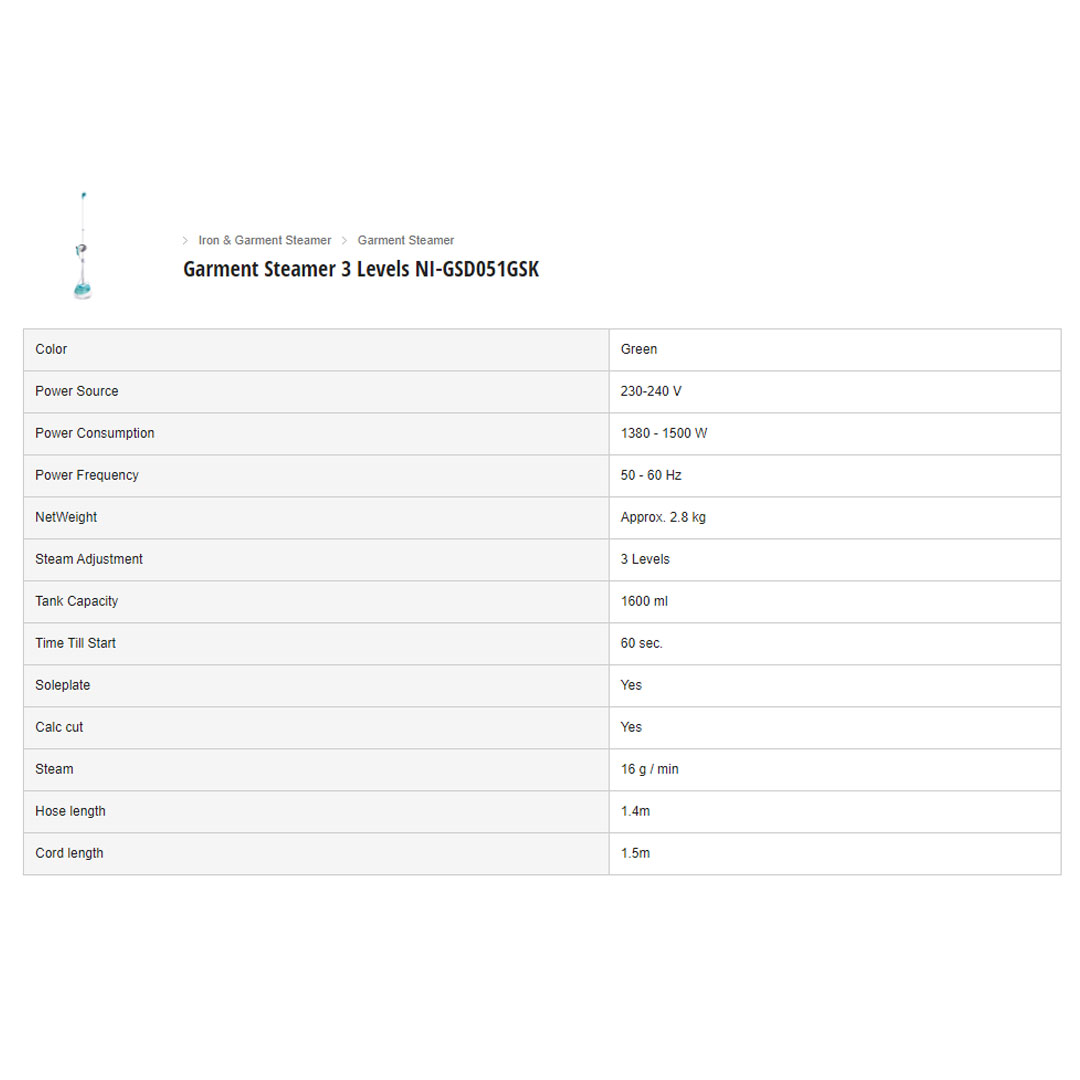The height and width of the screenshot is (1080, 1080).
Task: Open the Iron & Garment Steamer breadcrumb link
Action: tap(264, 240)
